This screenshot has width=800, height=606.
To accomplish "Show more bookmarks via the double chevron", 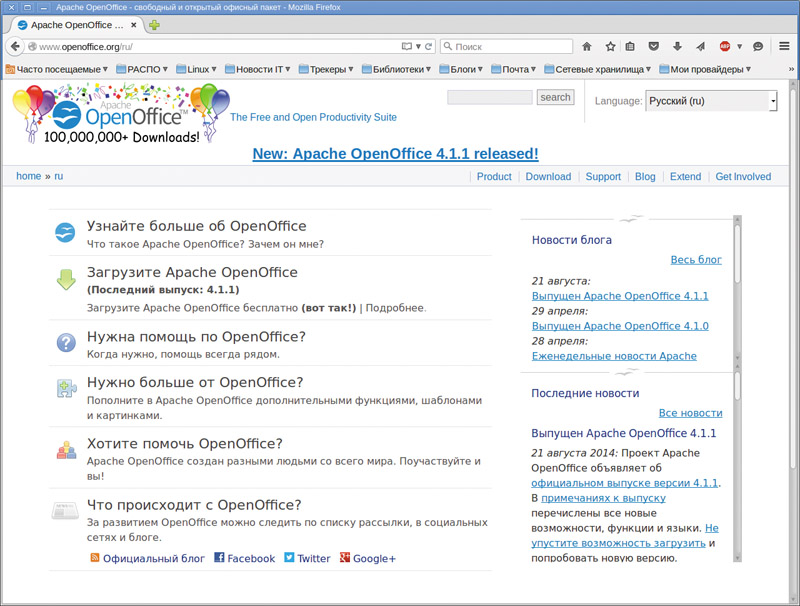I will (x=791, y=69).
